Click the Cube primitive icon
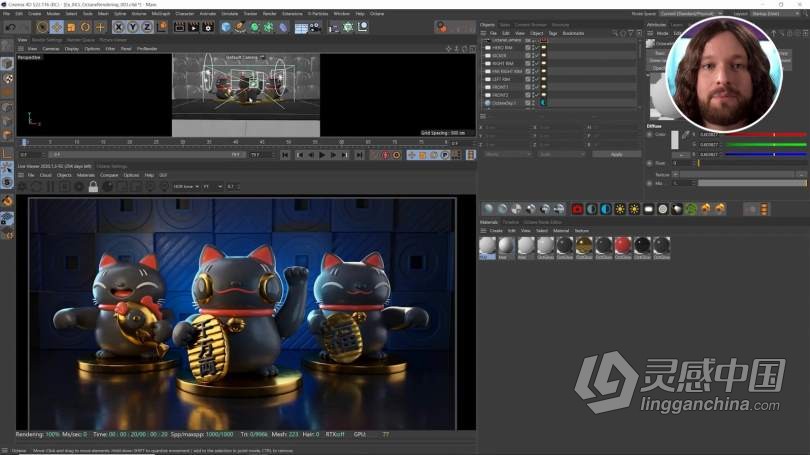The width and height of the screenshot is (810, 455). click(226, 27)
